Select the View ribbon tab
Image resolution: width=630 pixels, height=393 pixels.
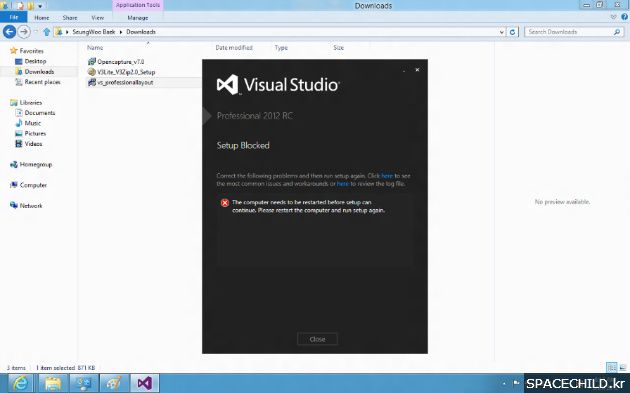click(98, 18)
